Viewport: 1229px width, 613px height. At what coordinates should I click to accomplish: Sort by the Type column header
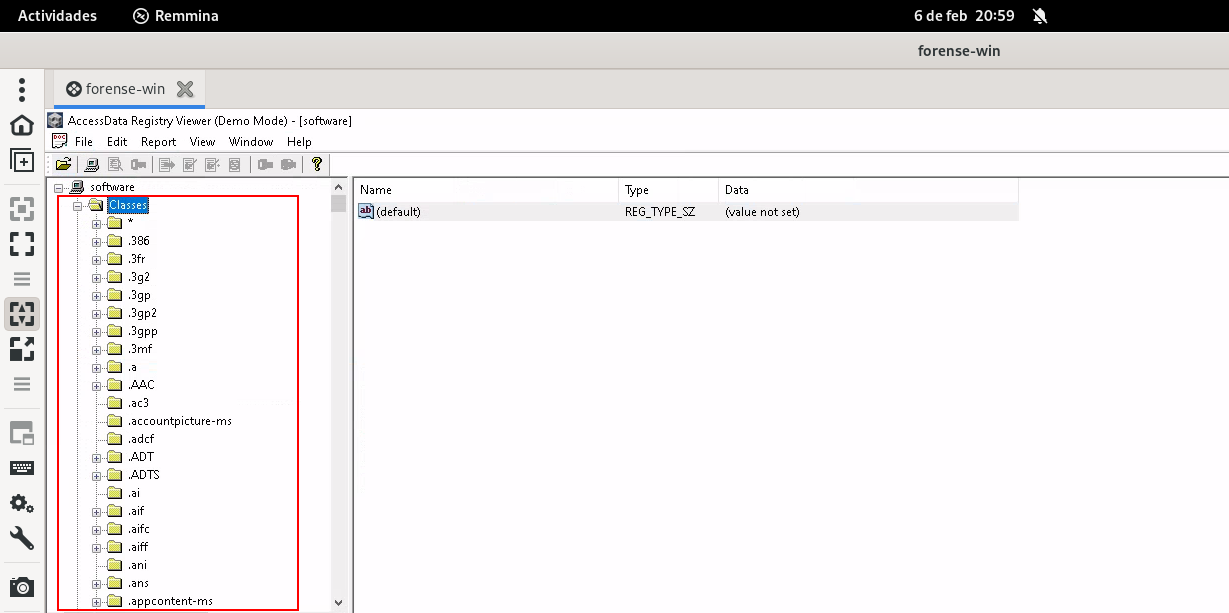[669, 189]
